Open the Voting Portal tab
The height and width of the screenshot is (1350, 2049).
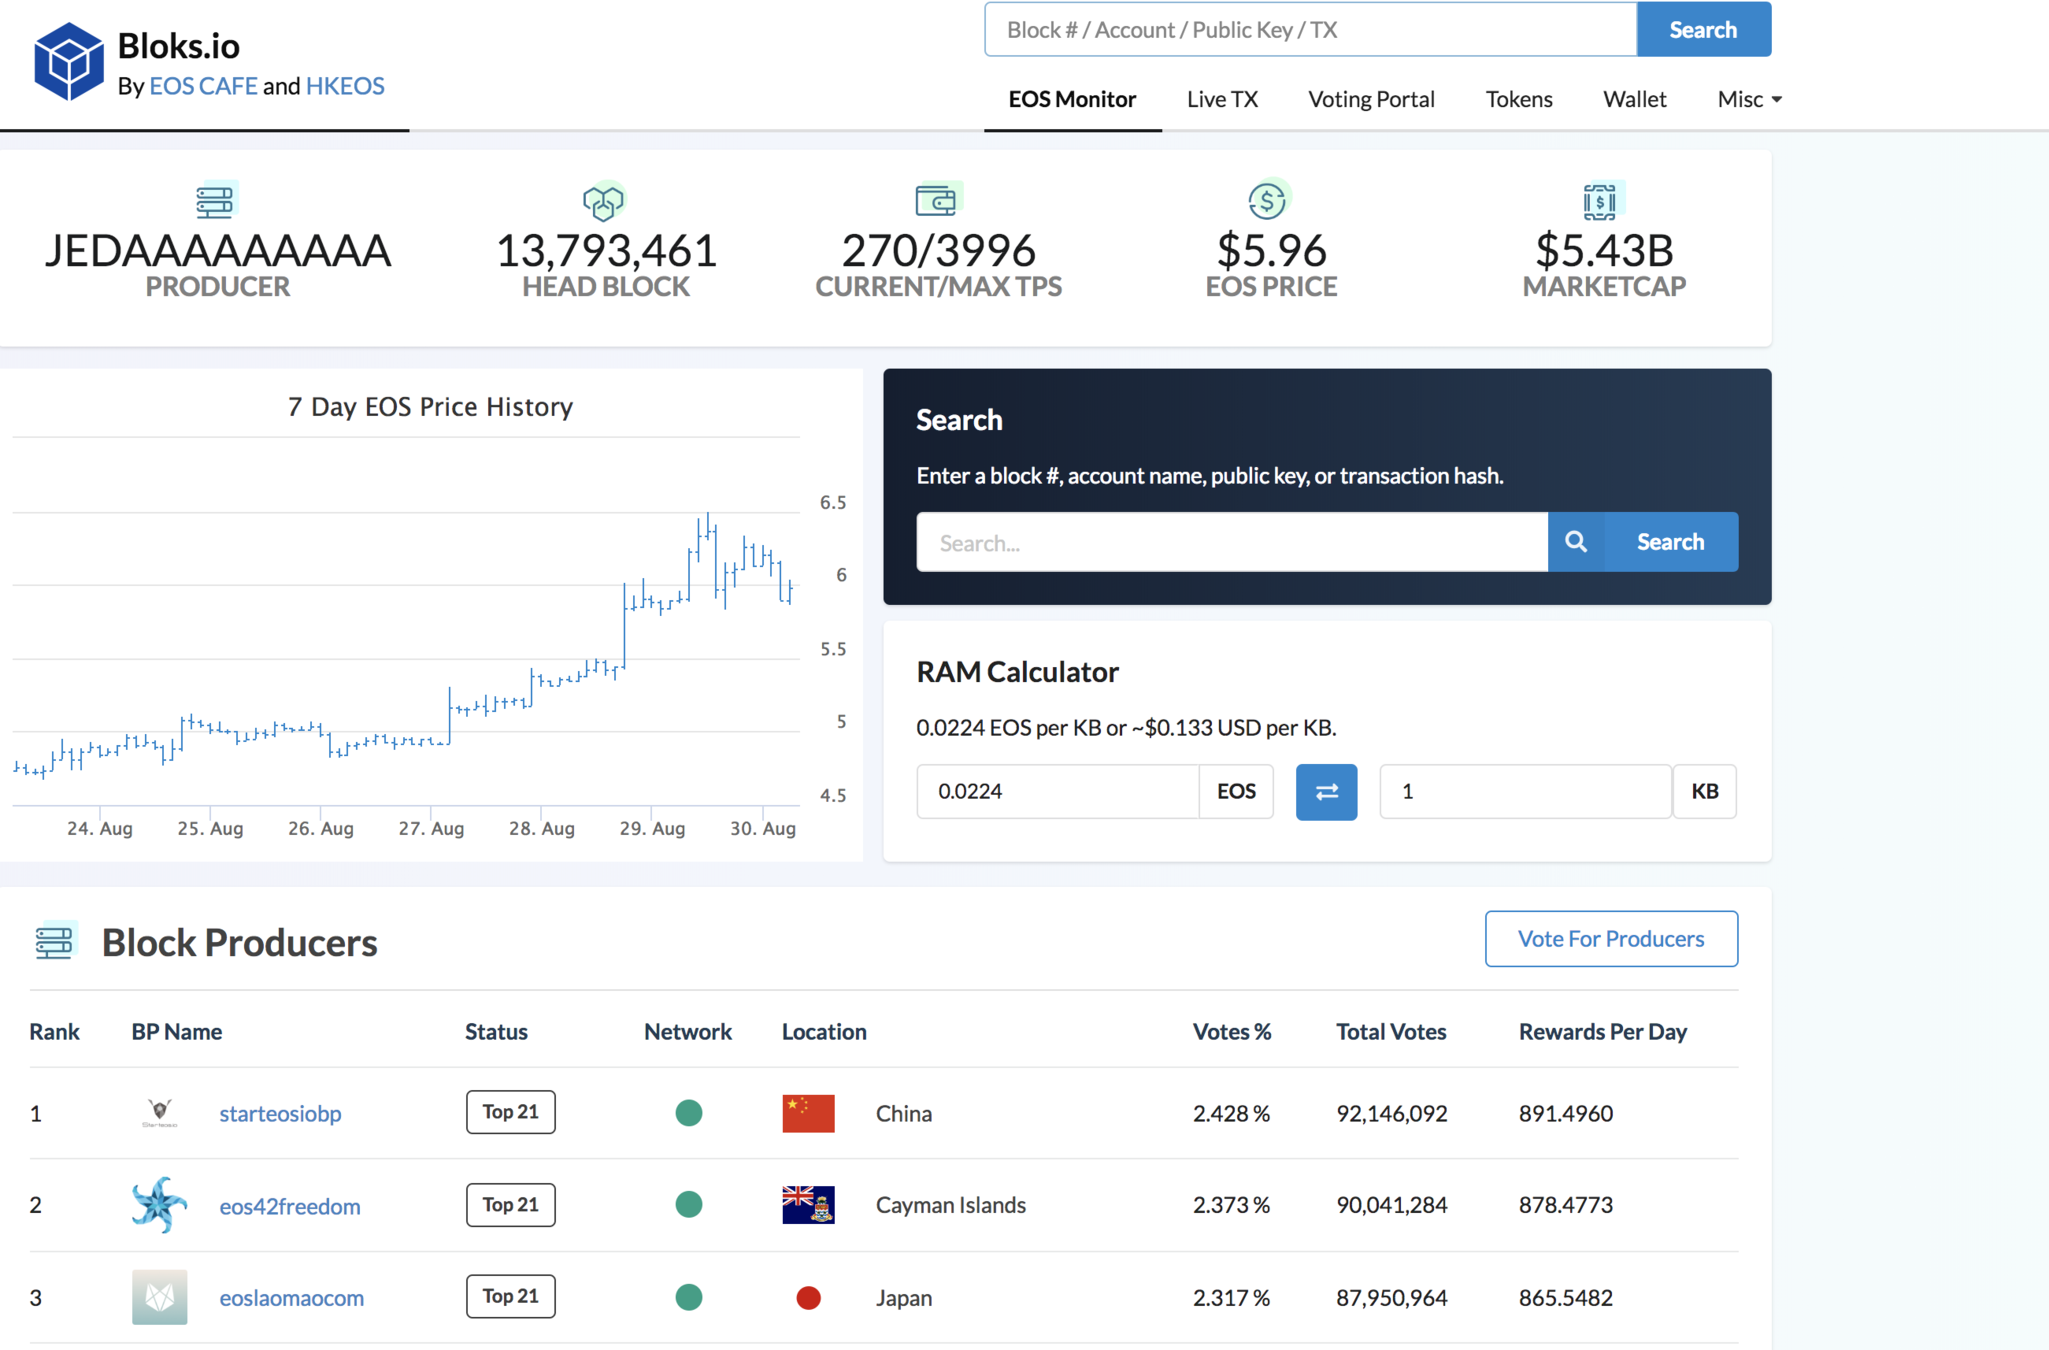1371,99
